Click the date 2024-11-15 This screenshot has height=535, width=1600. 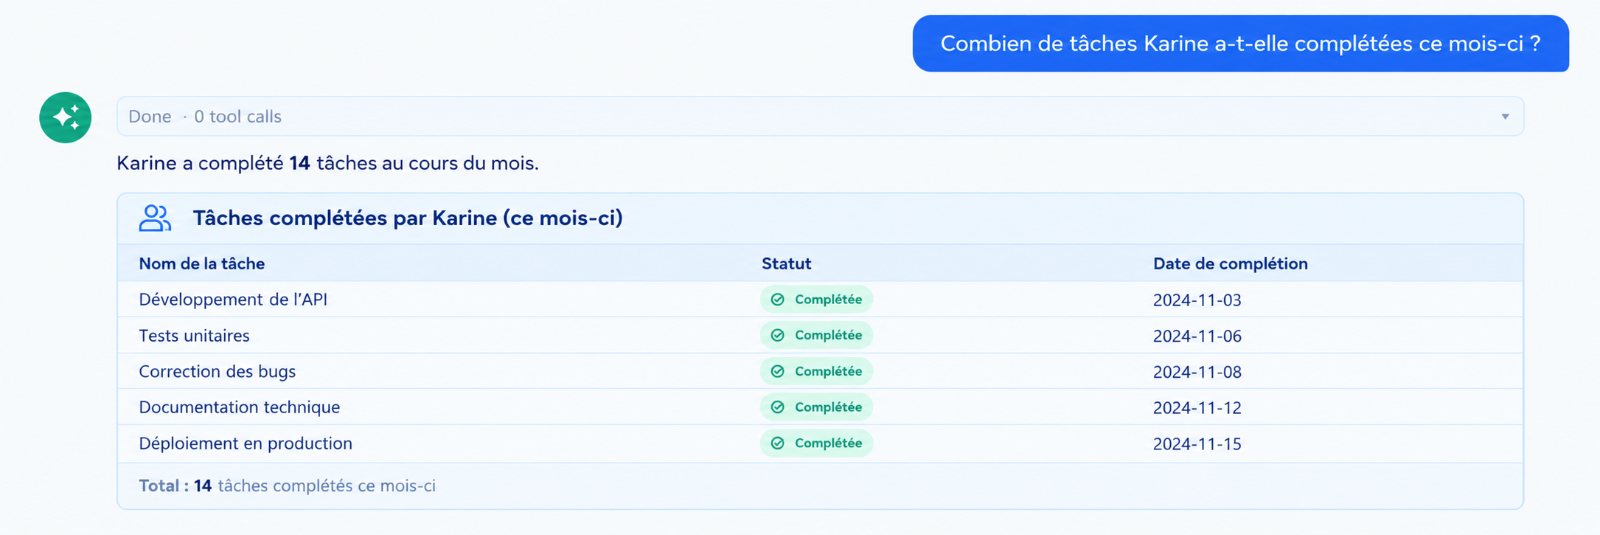1197,444
